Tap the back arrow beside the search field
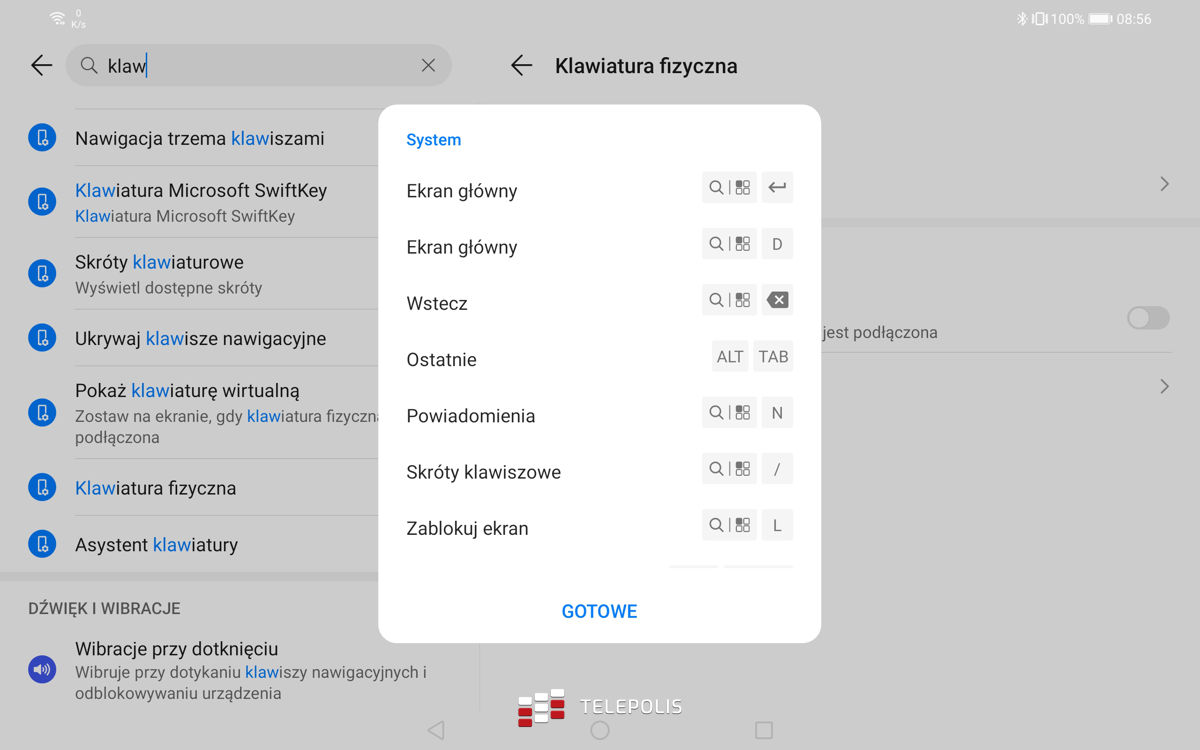The width and height of the screenshot is (1200, 750). pos(41,66)
